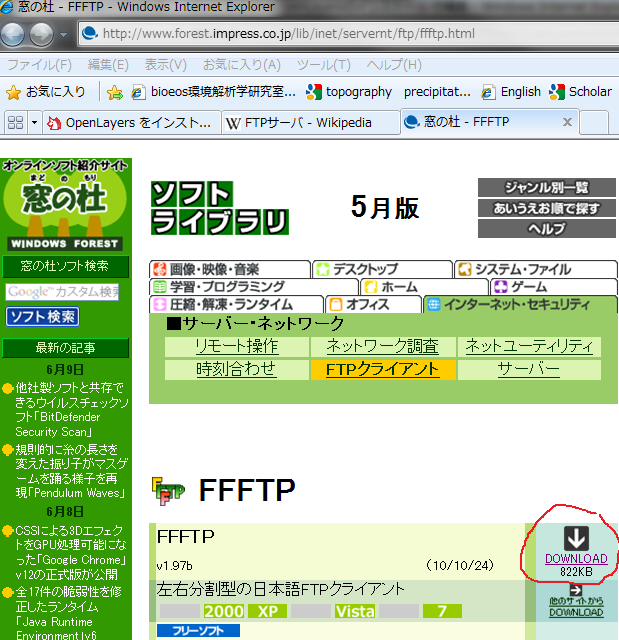Click the 窓の杜ソフト検索 header
This screenshot has width=619, height=640.
[65, 266]
